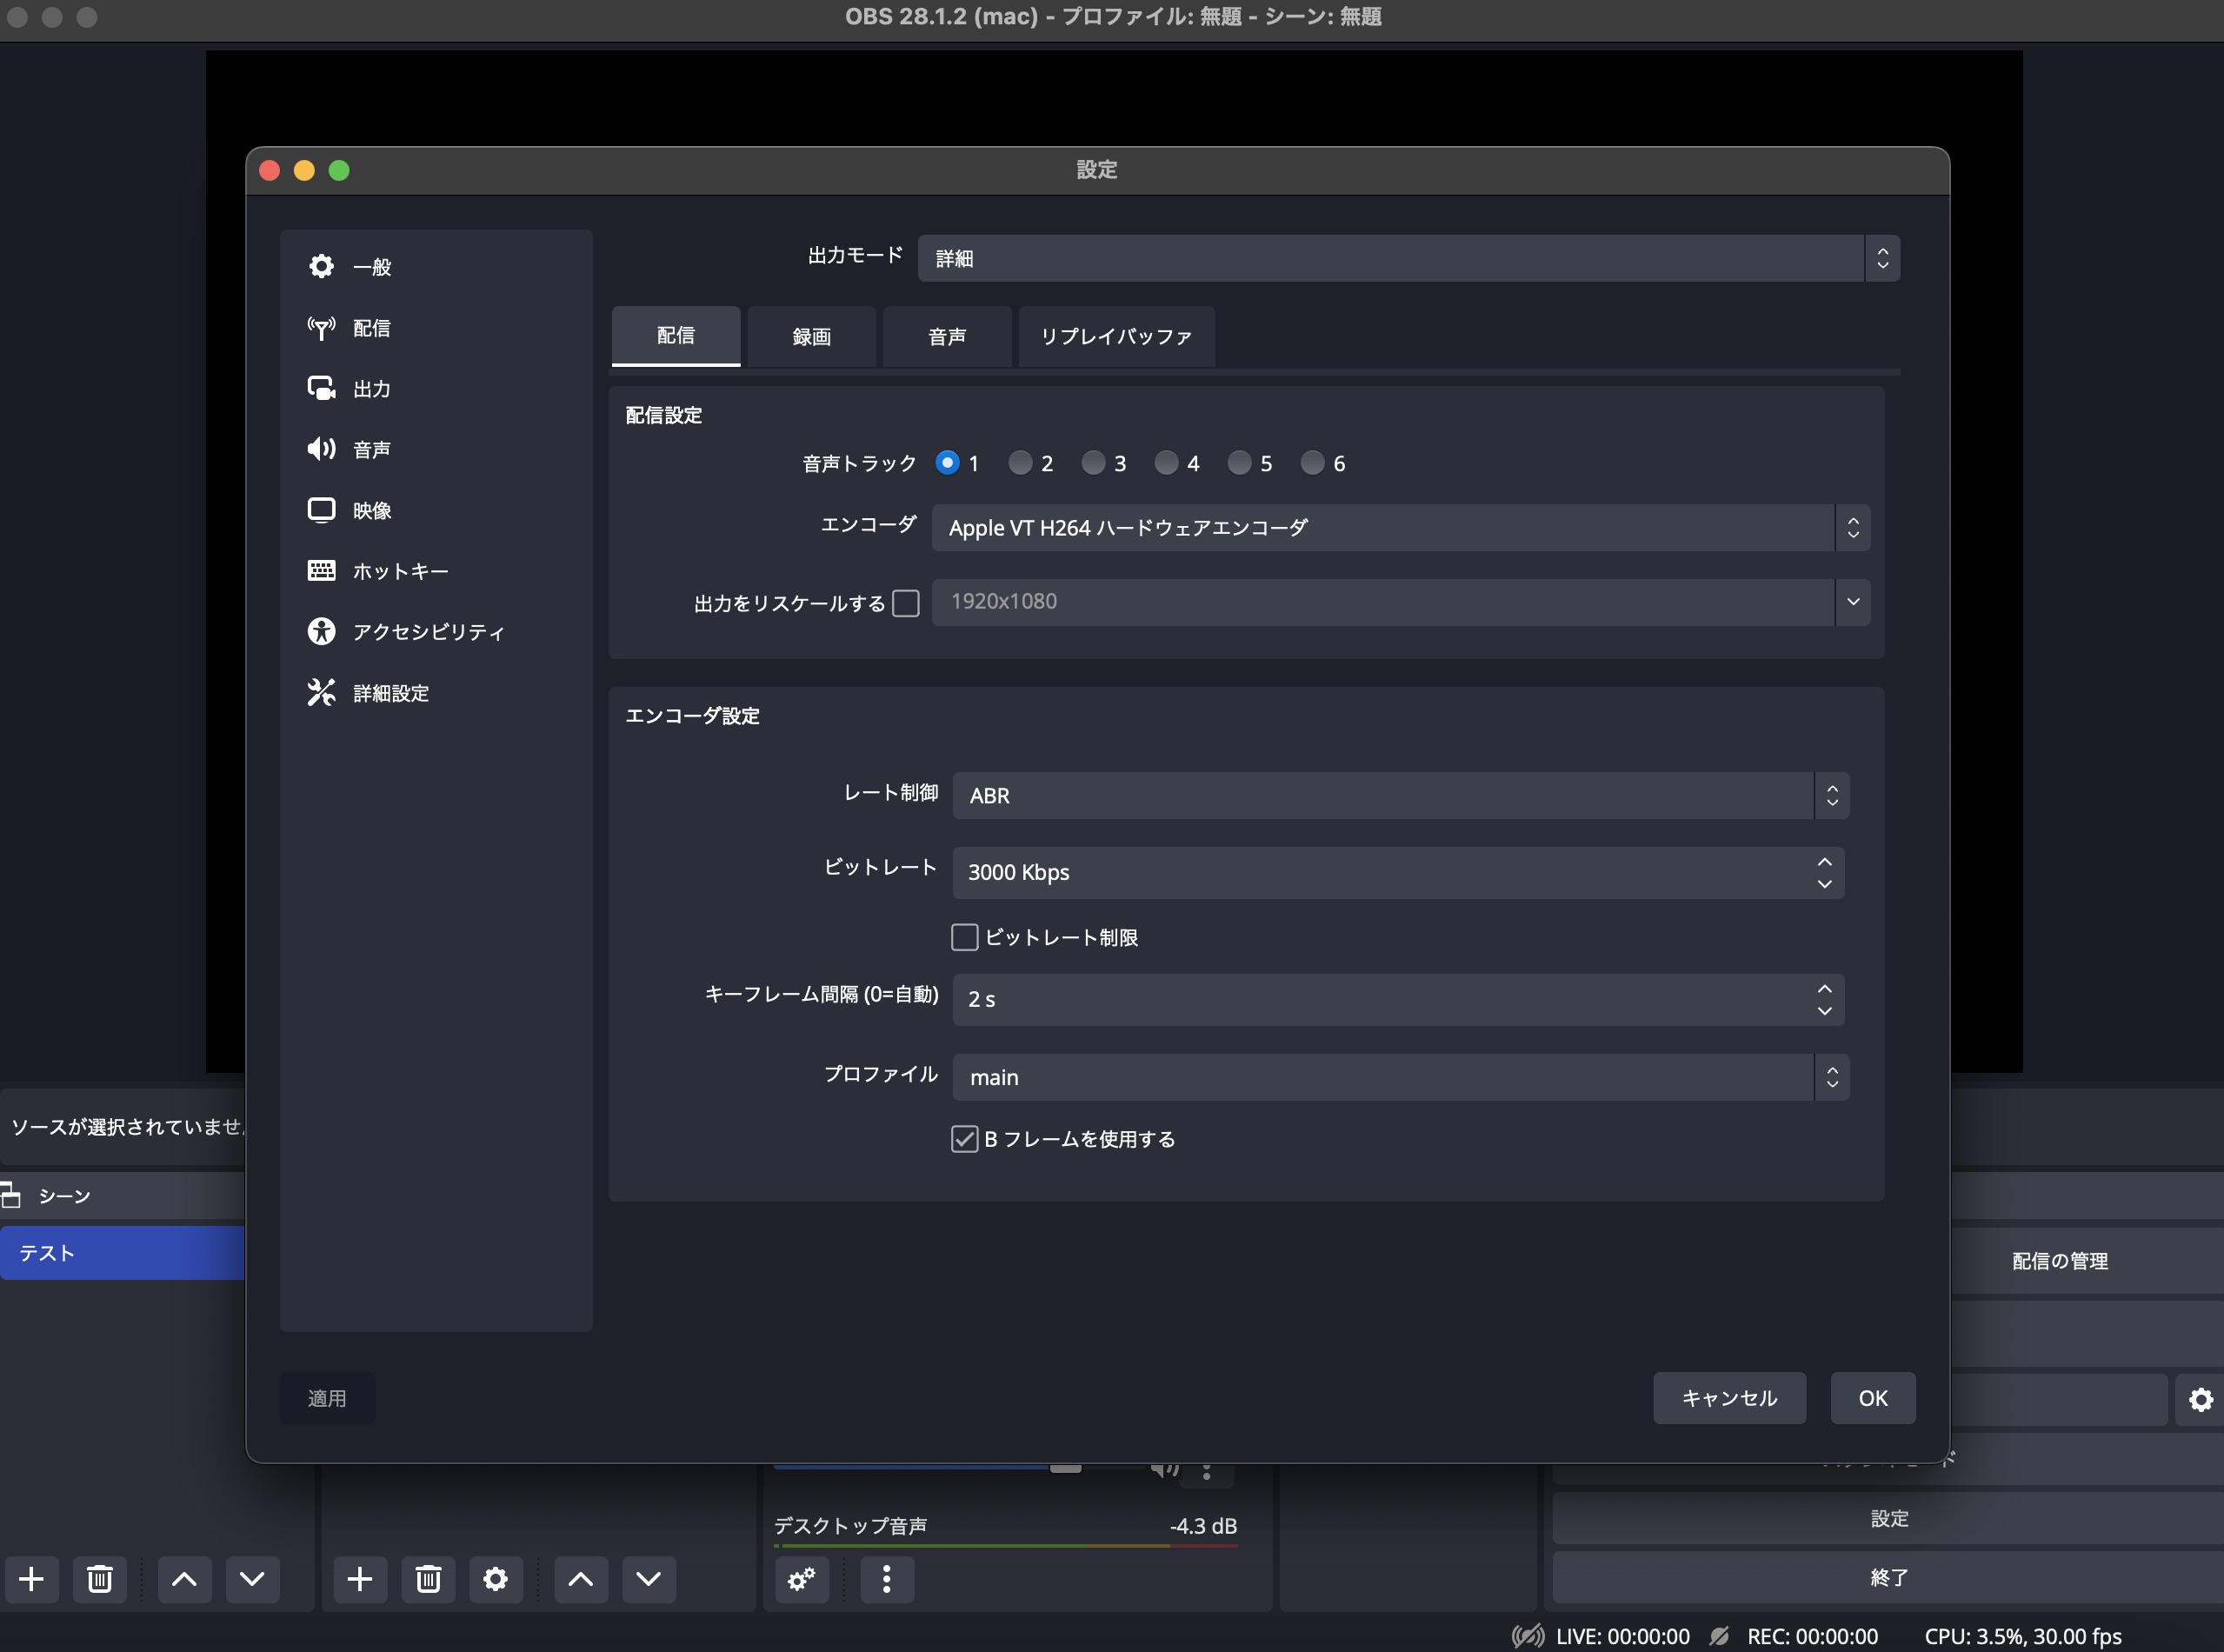Image resolution: width=2224 pixels, height=1652 pixels.
Task: Enable 出力をリスケールする checkbox
Action: click(x=906, y=603)
